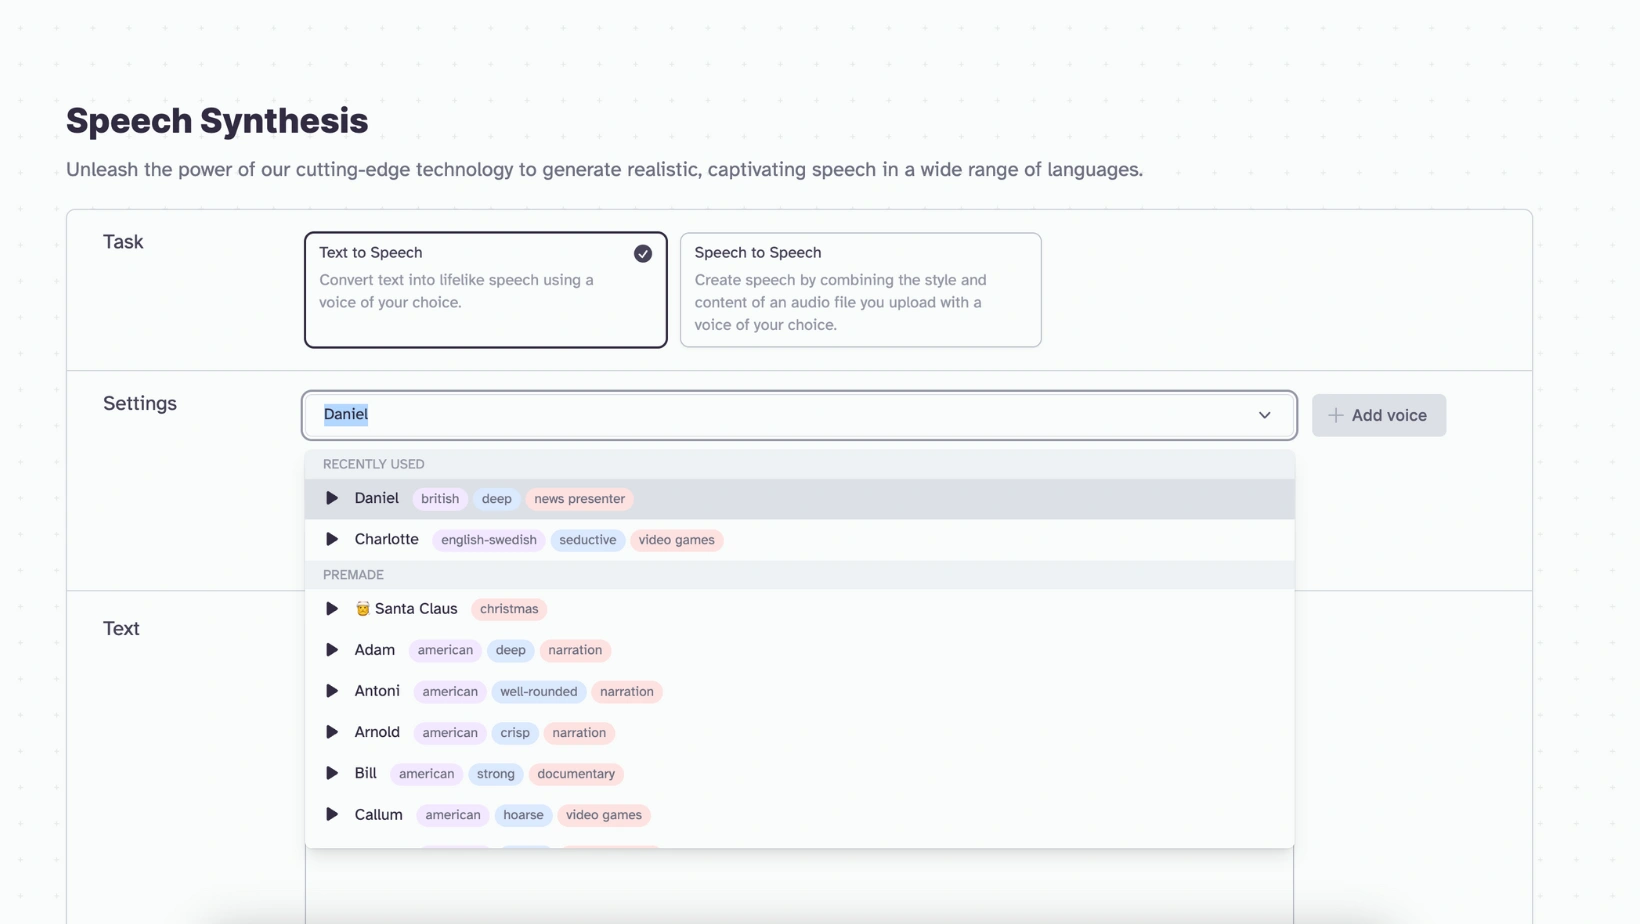
Task: Play the Daniel voice preview
Action: [332, 498]
